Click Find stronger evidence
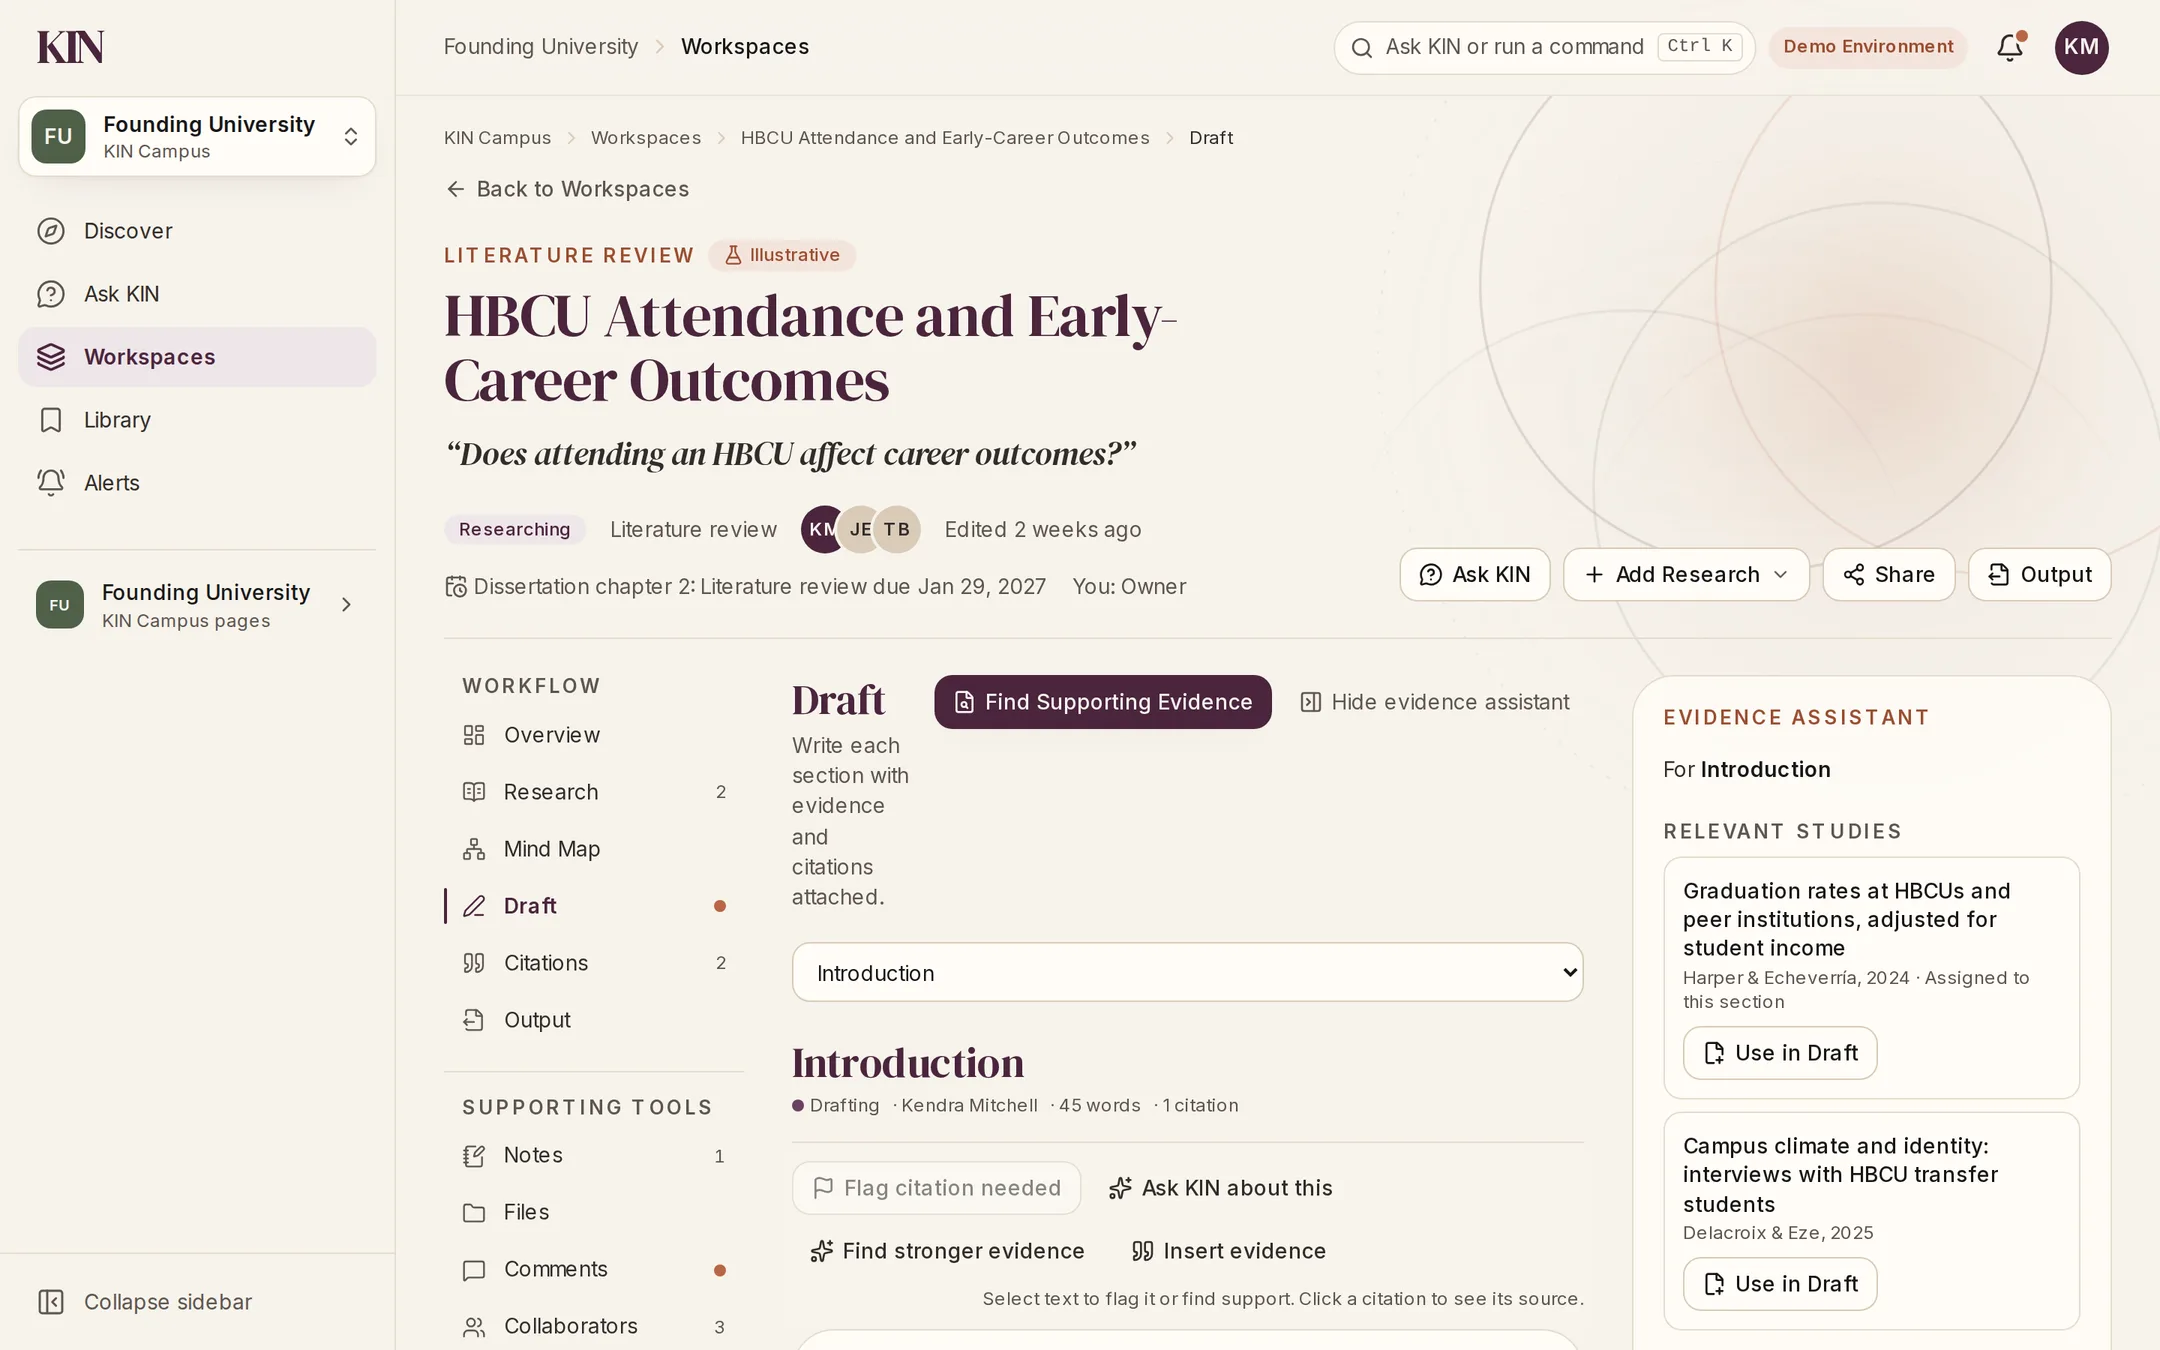Image resolution: width=2160 pixels, height=1350 pixels. (947, 1251)
